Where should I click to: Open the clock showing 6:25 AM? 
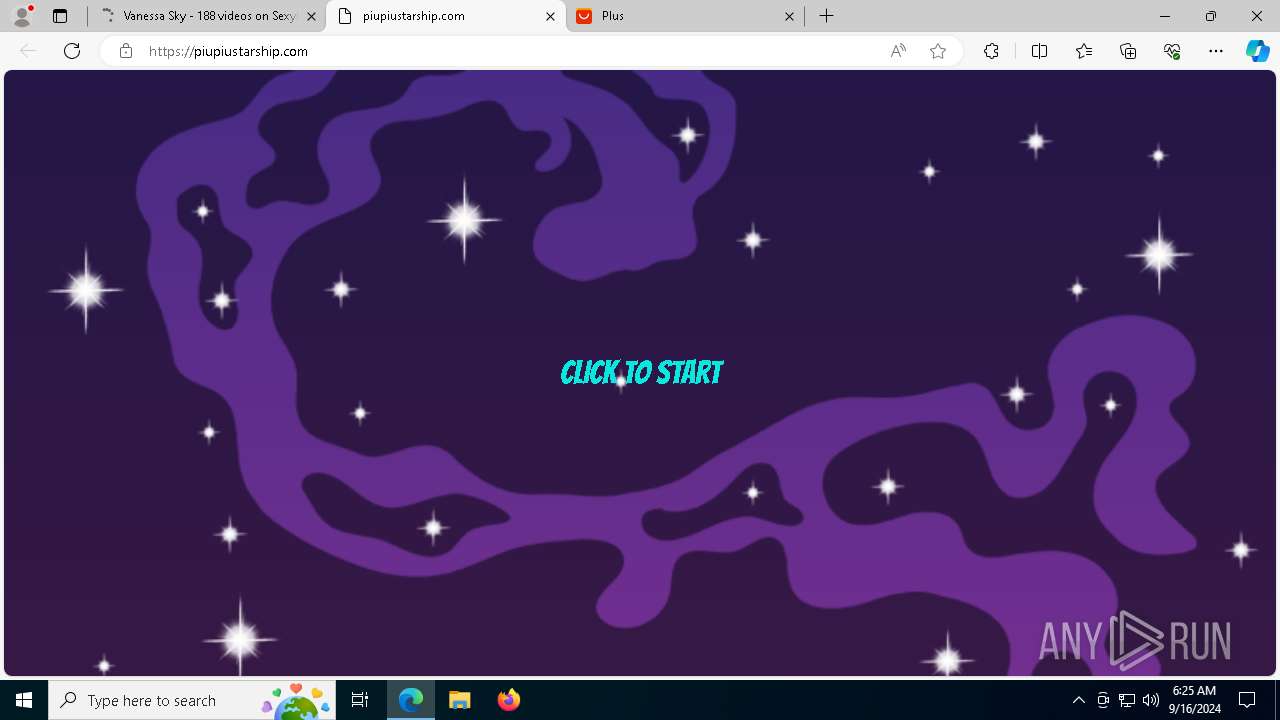tap(1194, 700)
